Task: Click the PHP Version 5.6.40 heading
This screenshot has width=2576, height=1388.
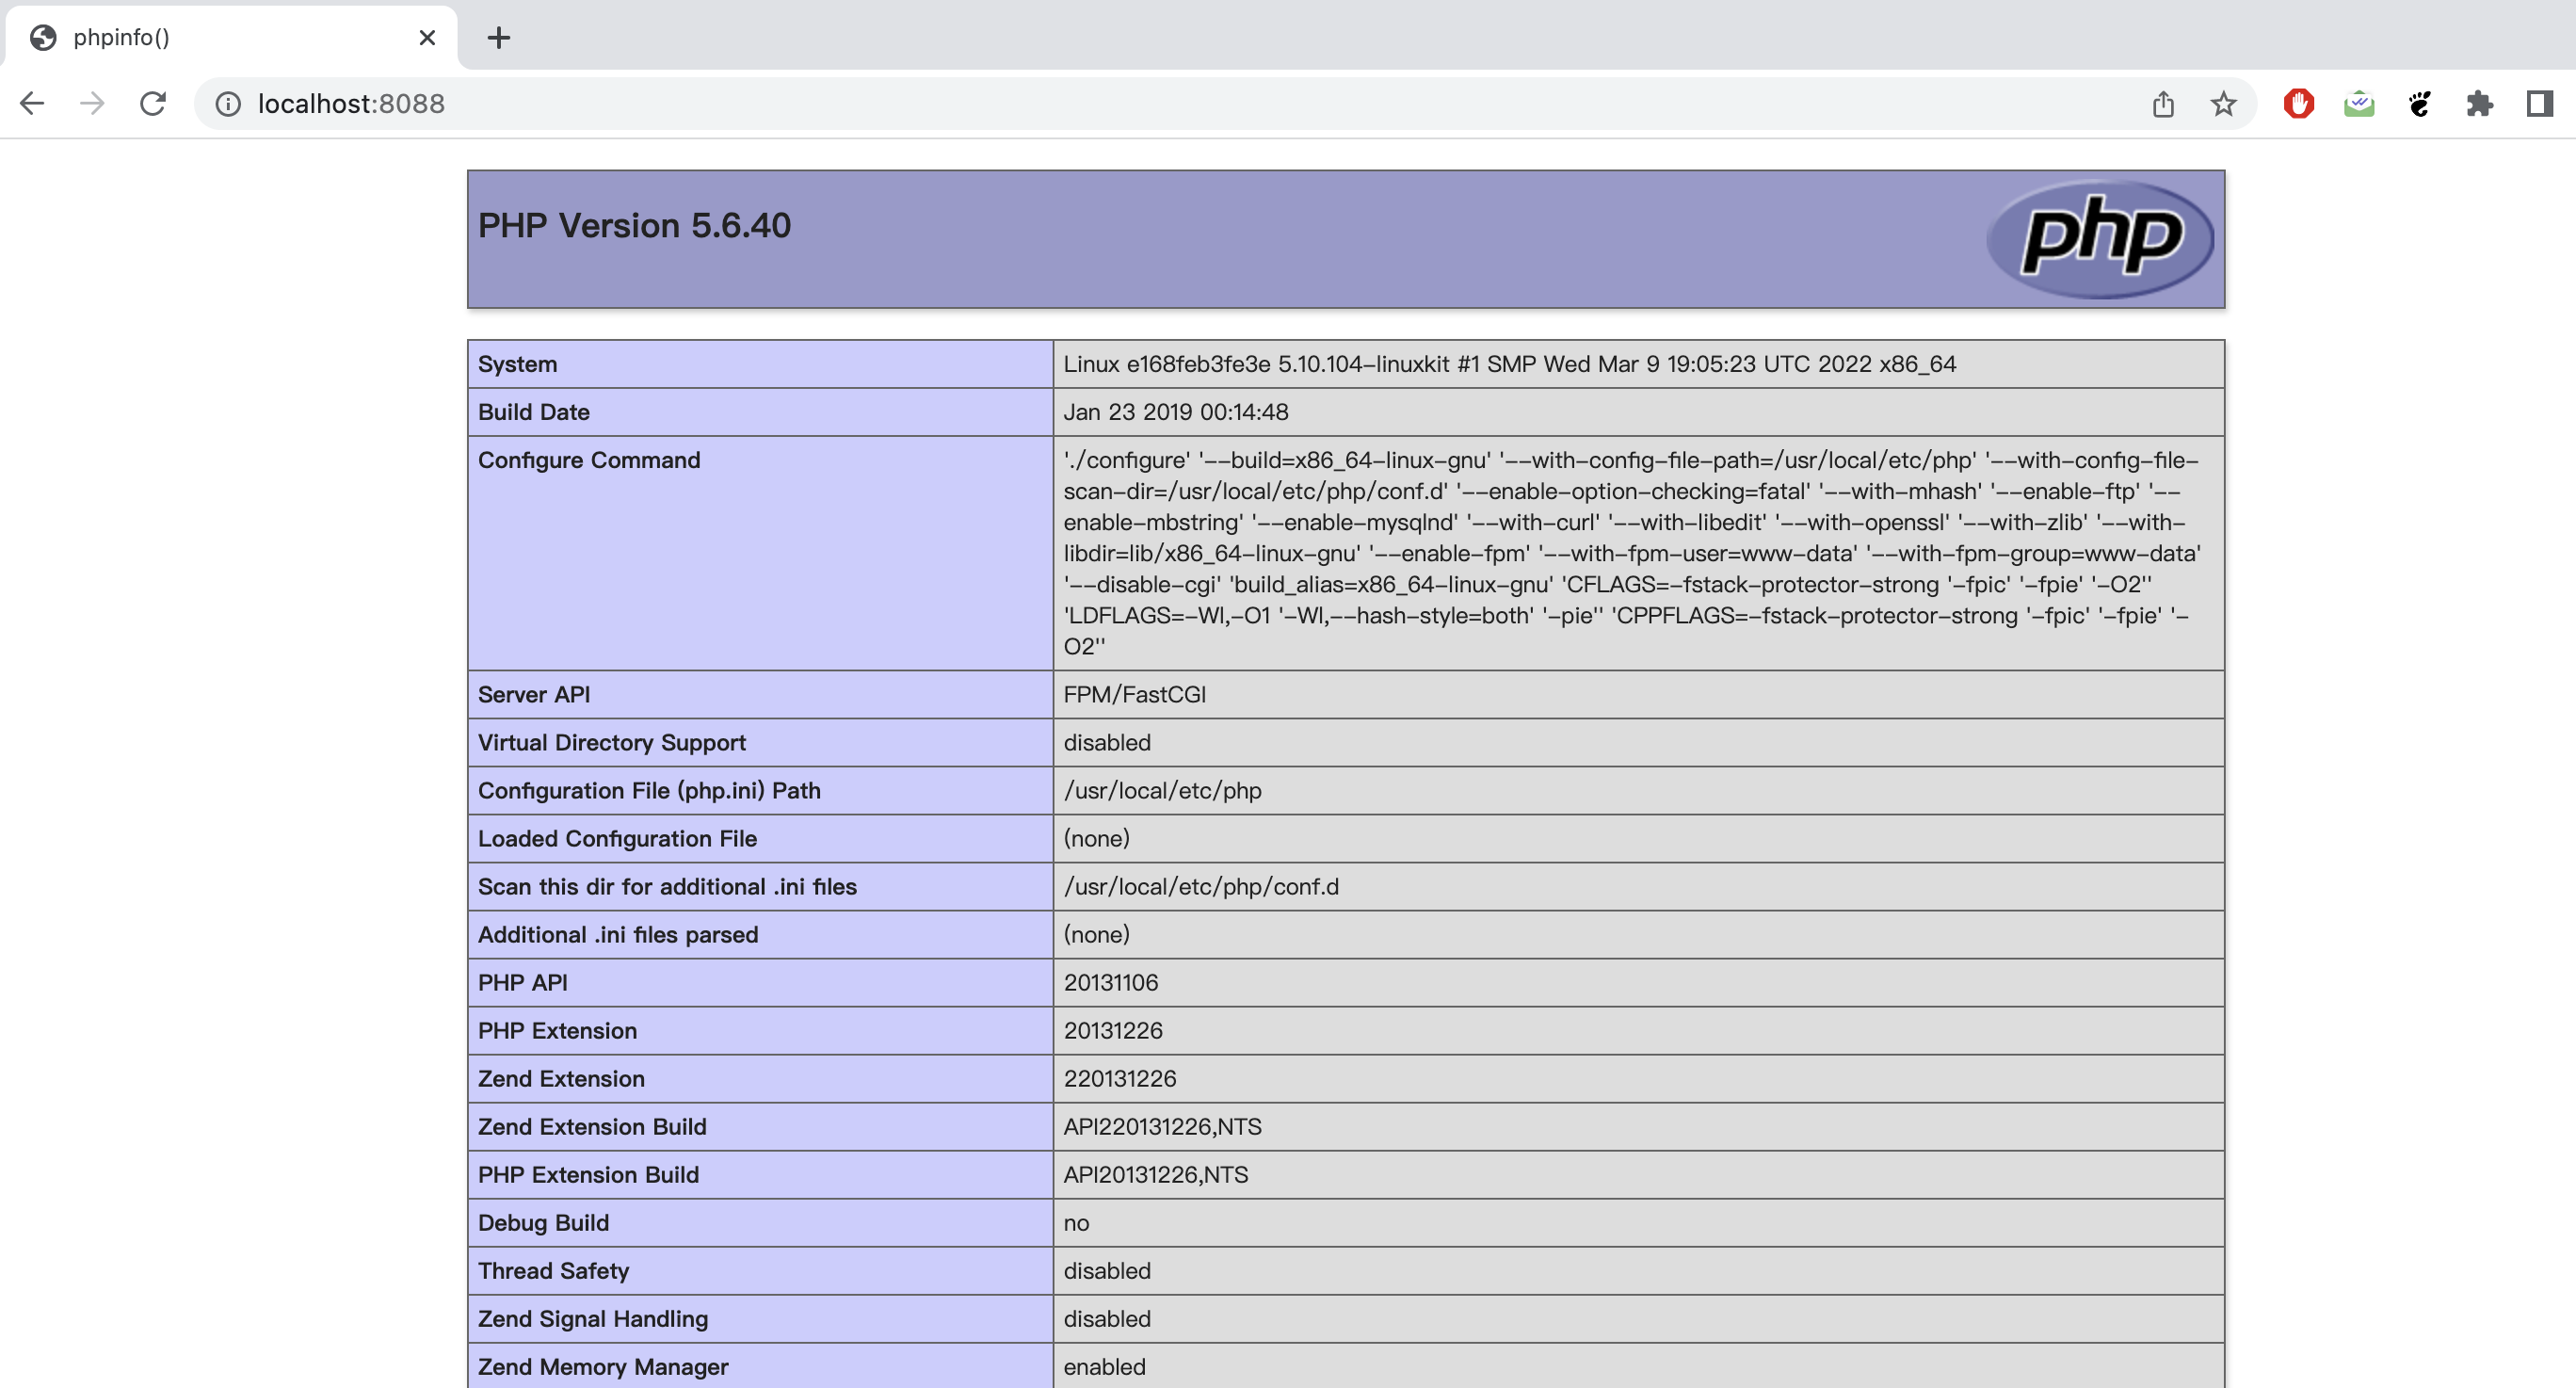Action: click(x=634, y=226)
